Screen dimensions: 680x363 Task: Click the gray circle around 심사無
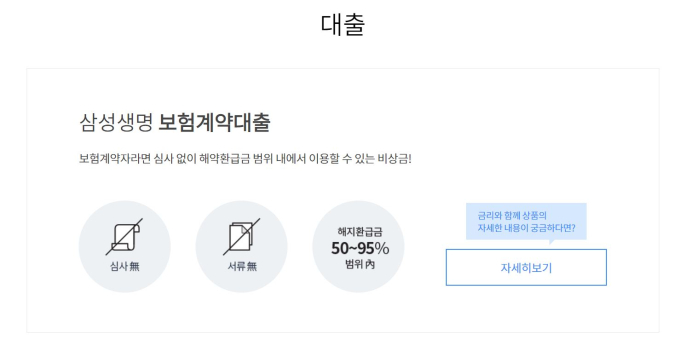click(124, 246)
